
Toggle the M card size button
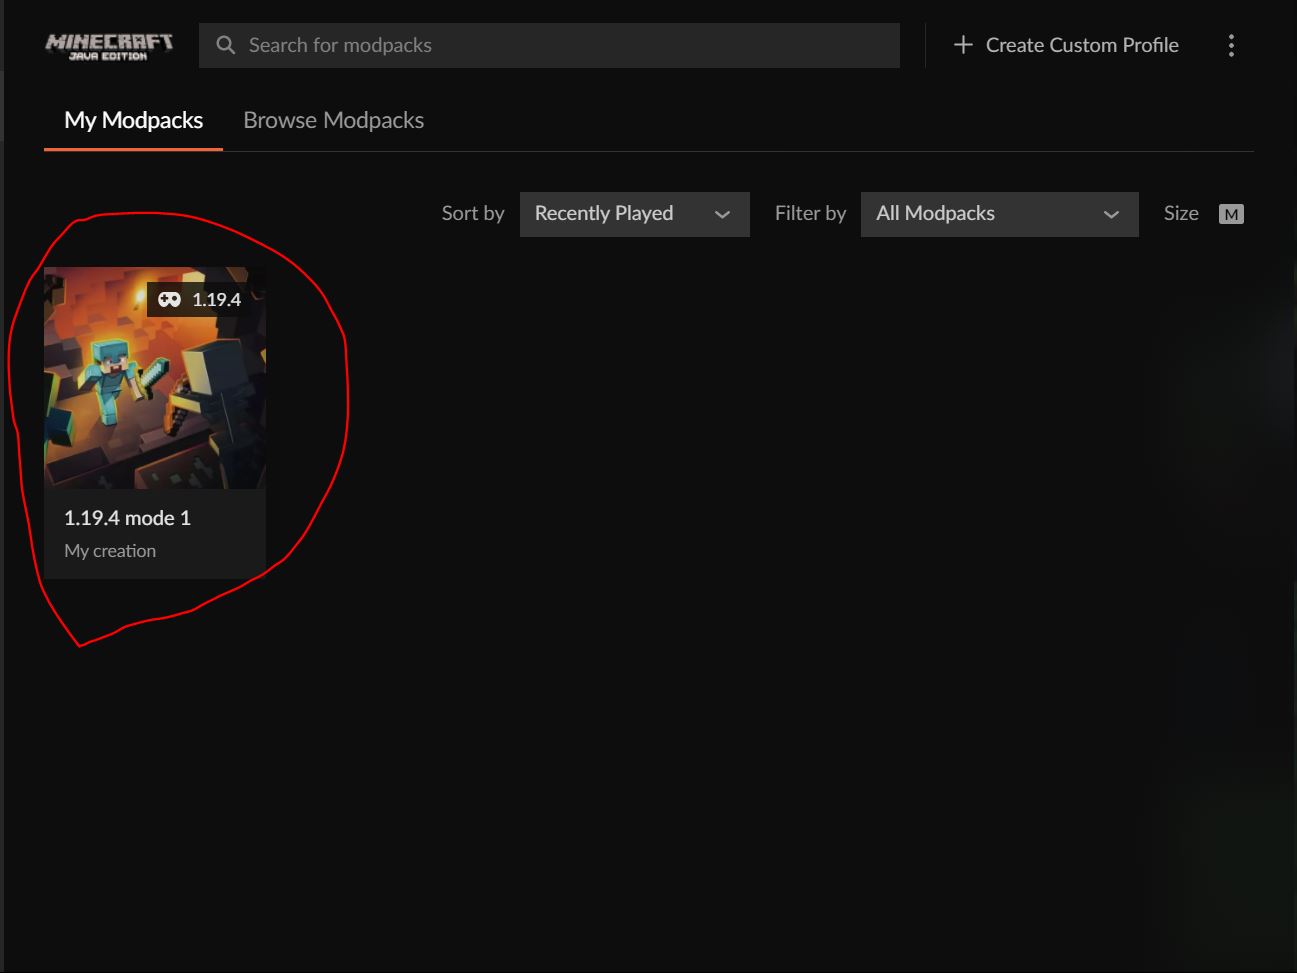click(1231, 214)
